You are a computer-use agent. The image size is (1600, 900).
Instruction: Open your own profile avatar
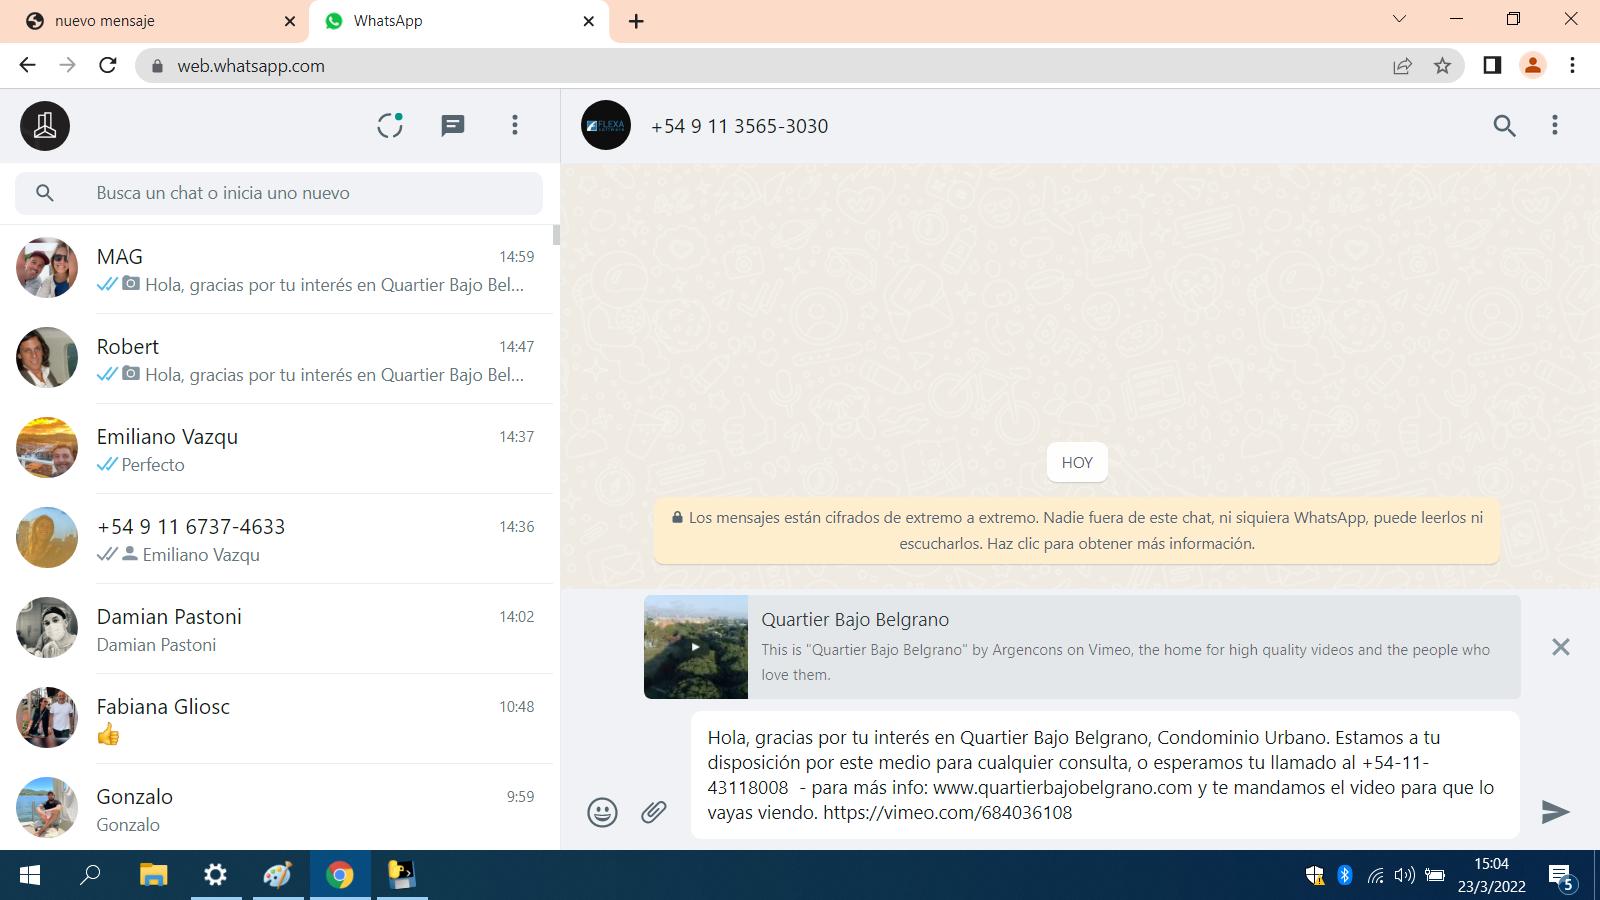[x=45, y=126]
